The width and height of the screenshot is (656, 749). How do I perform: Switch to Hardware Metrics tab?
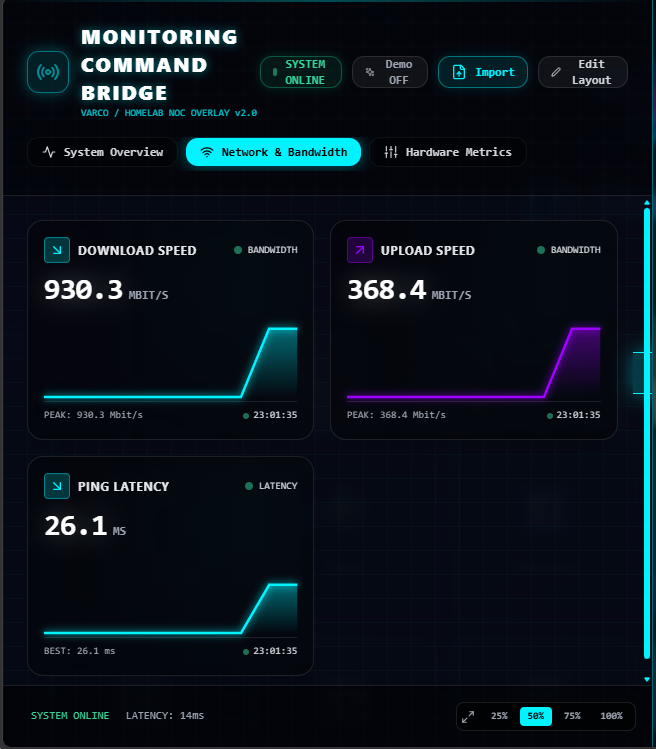(x=448, y=152)
